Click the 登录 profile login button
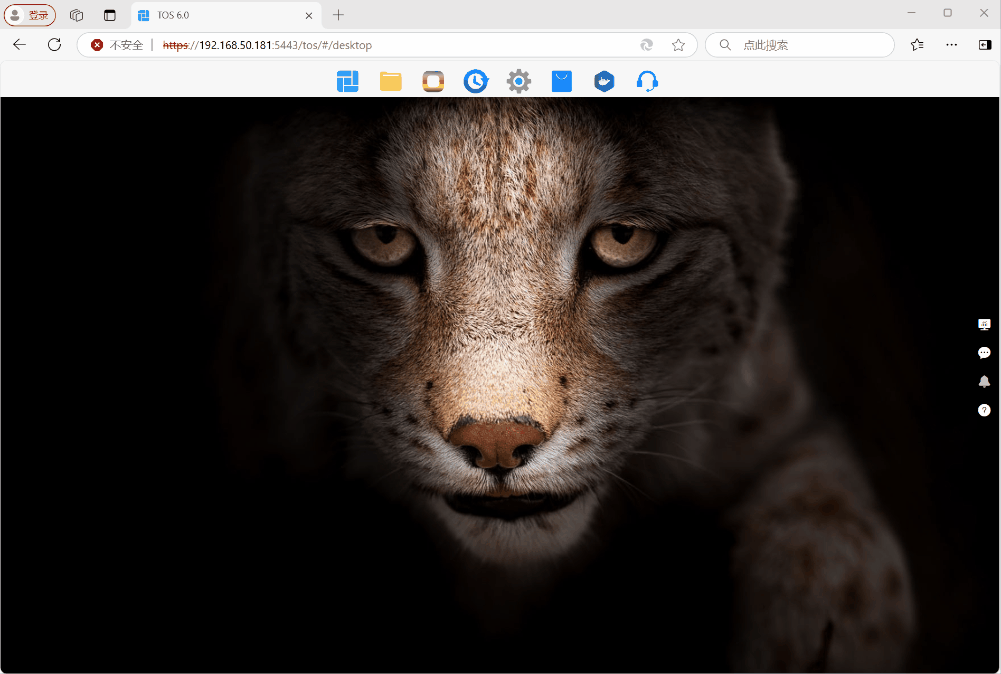1001x674 pixels. point(30,15)
